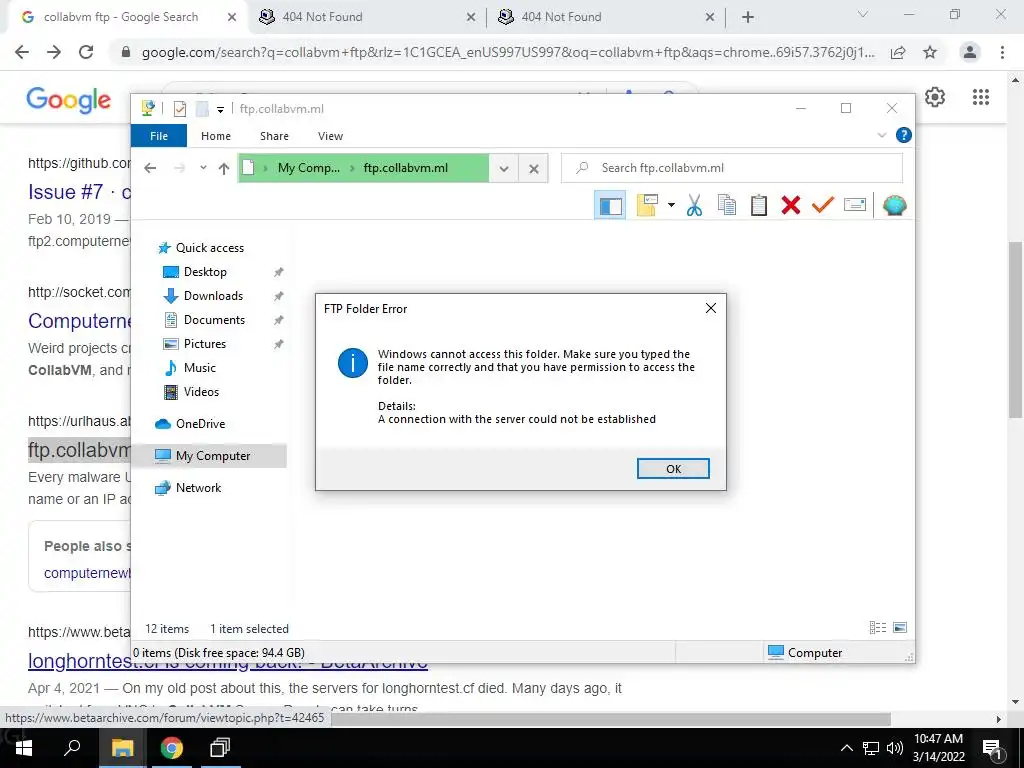The image size is (1024, 768).
Task: Click the properties checkbox icon in title bar
Action: [180, 109]
